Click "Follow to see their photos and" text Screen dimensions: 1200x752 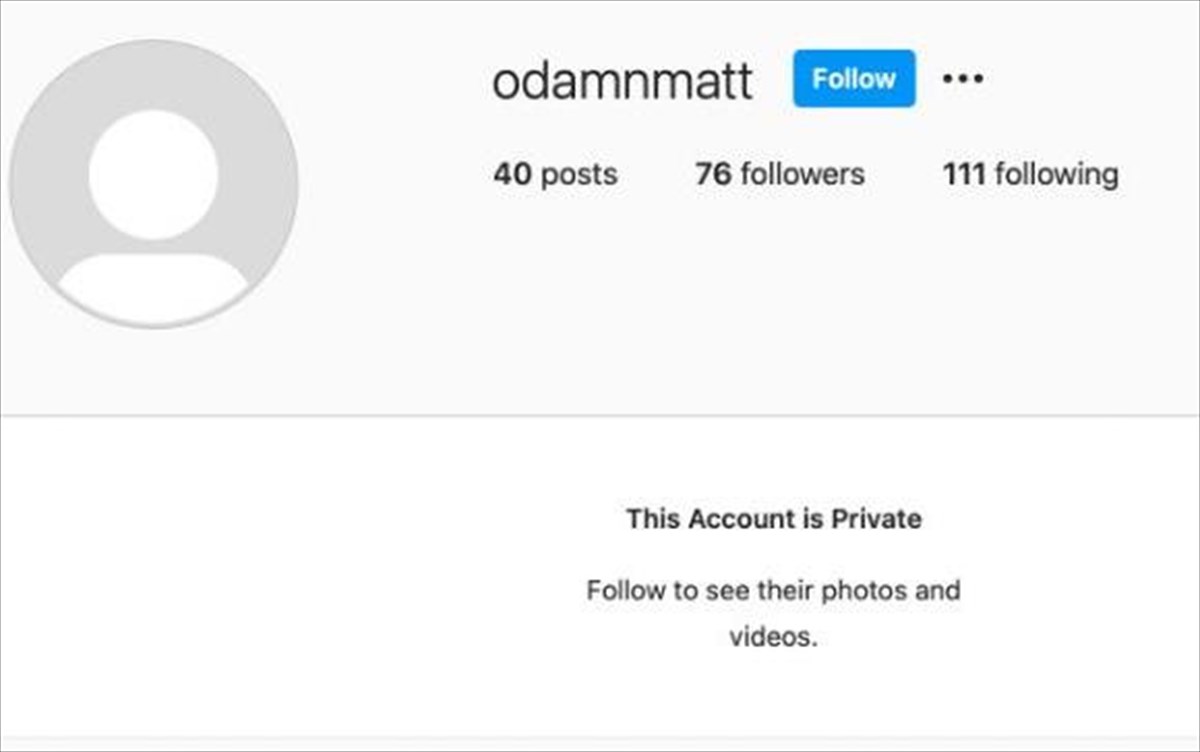coord(773,590)
